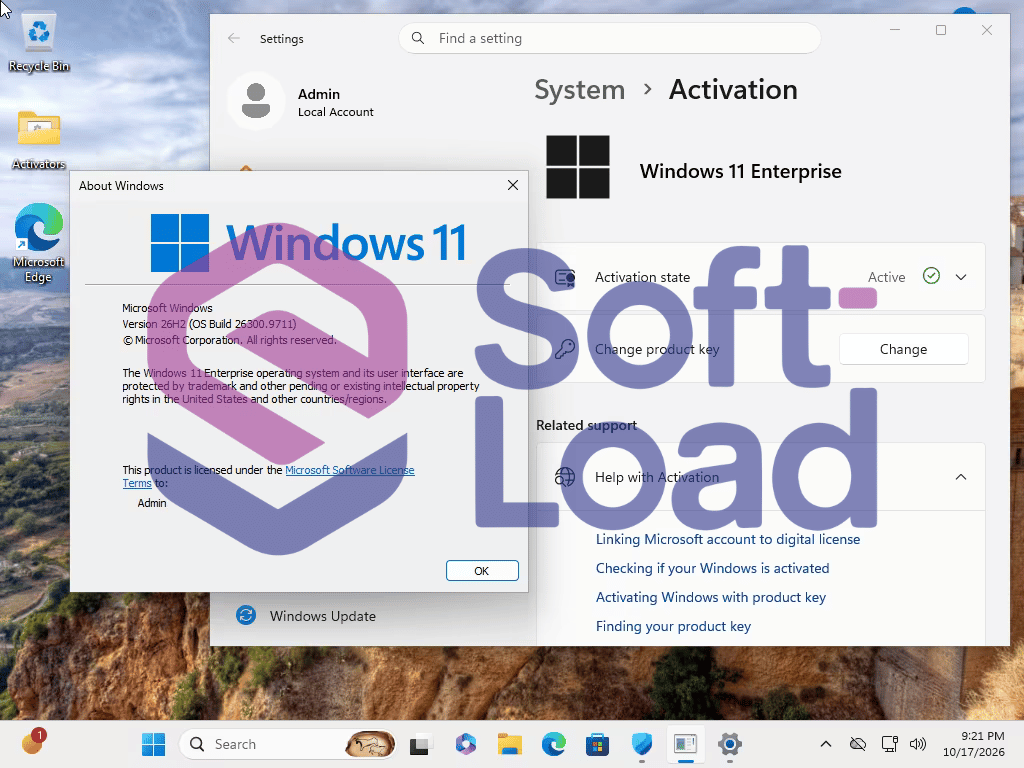Click the Activation state row label
This screenshot has height=768, width=1024.
point(642,277)
